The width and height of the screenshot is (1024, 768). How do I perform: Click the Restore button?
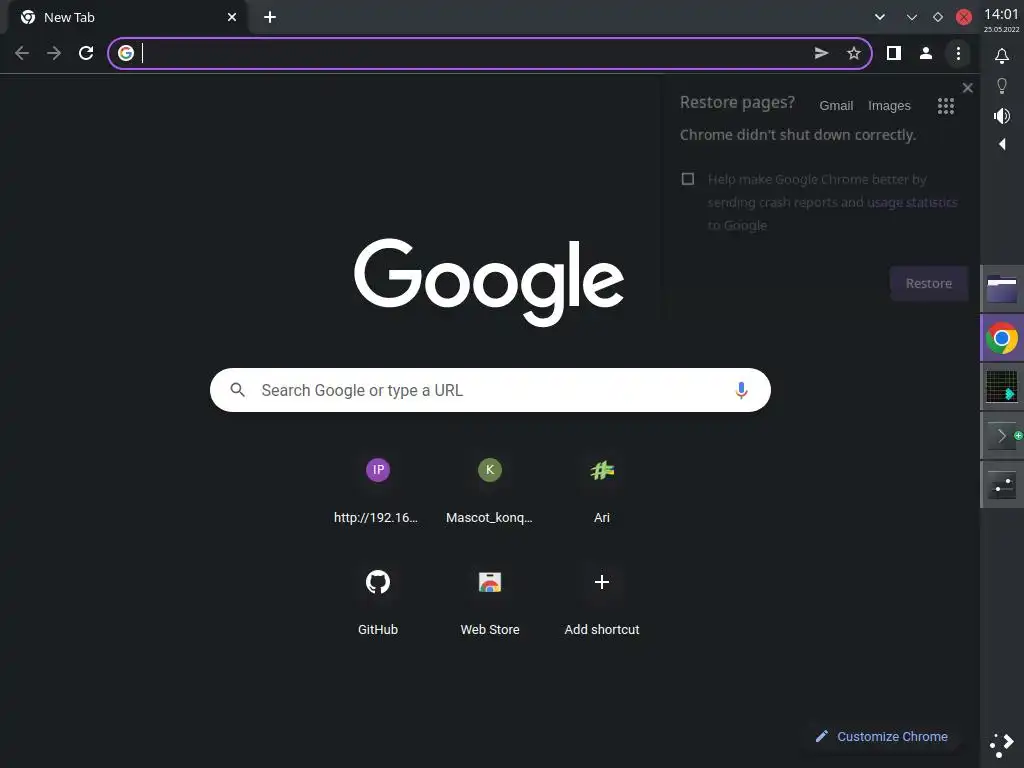pos(929,283)
